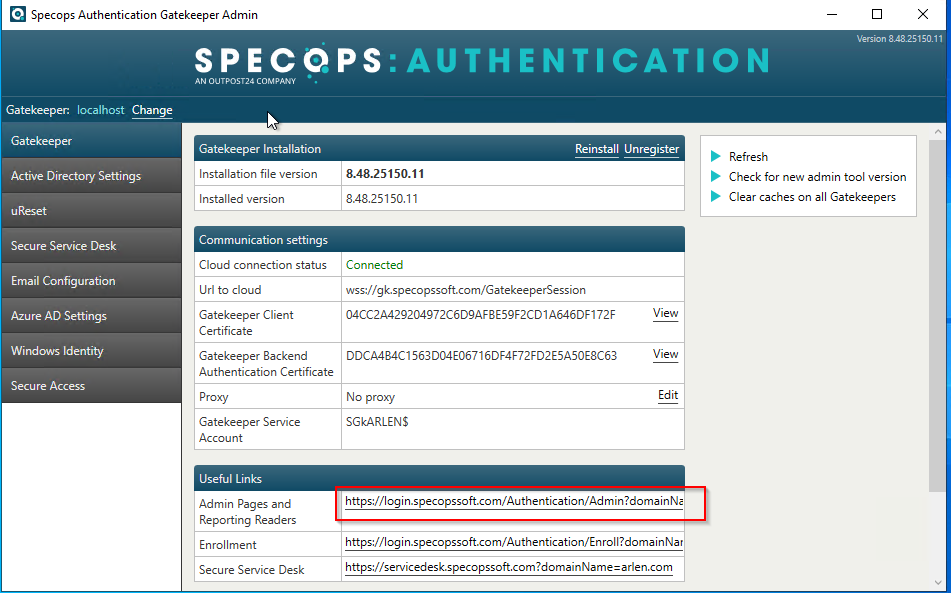Click the Version 8.48.25150.11 label at top right
This screenshot has height=593, width=951.
pyautogui.click(x=899, y=39)
